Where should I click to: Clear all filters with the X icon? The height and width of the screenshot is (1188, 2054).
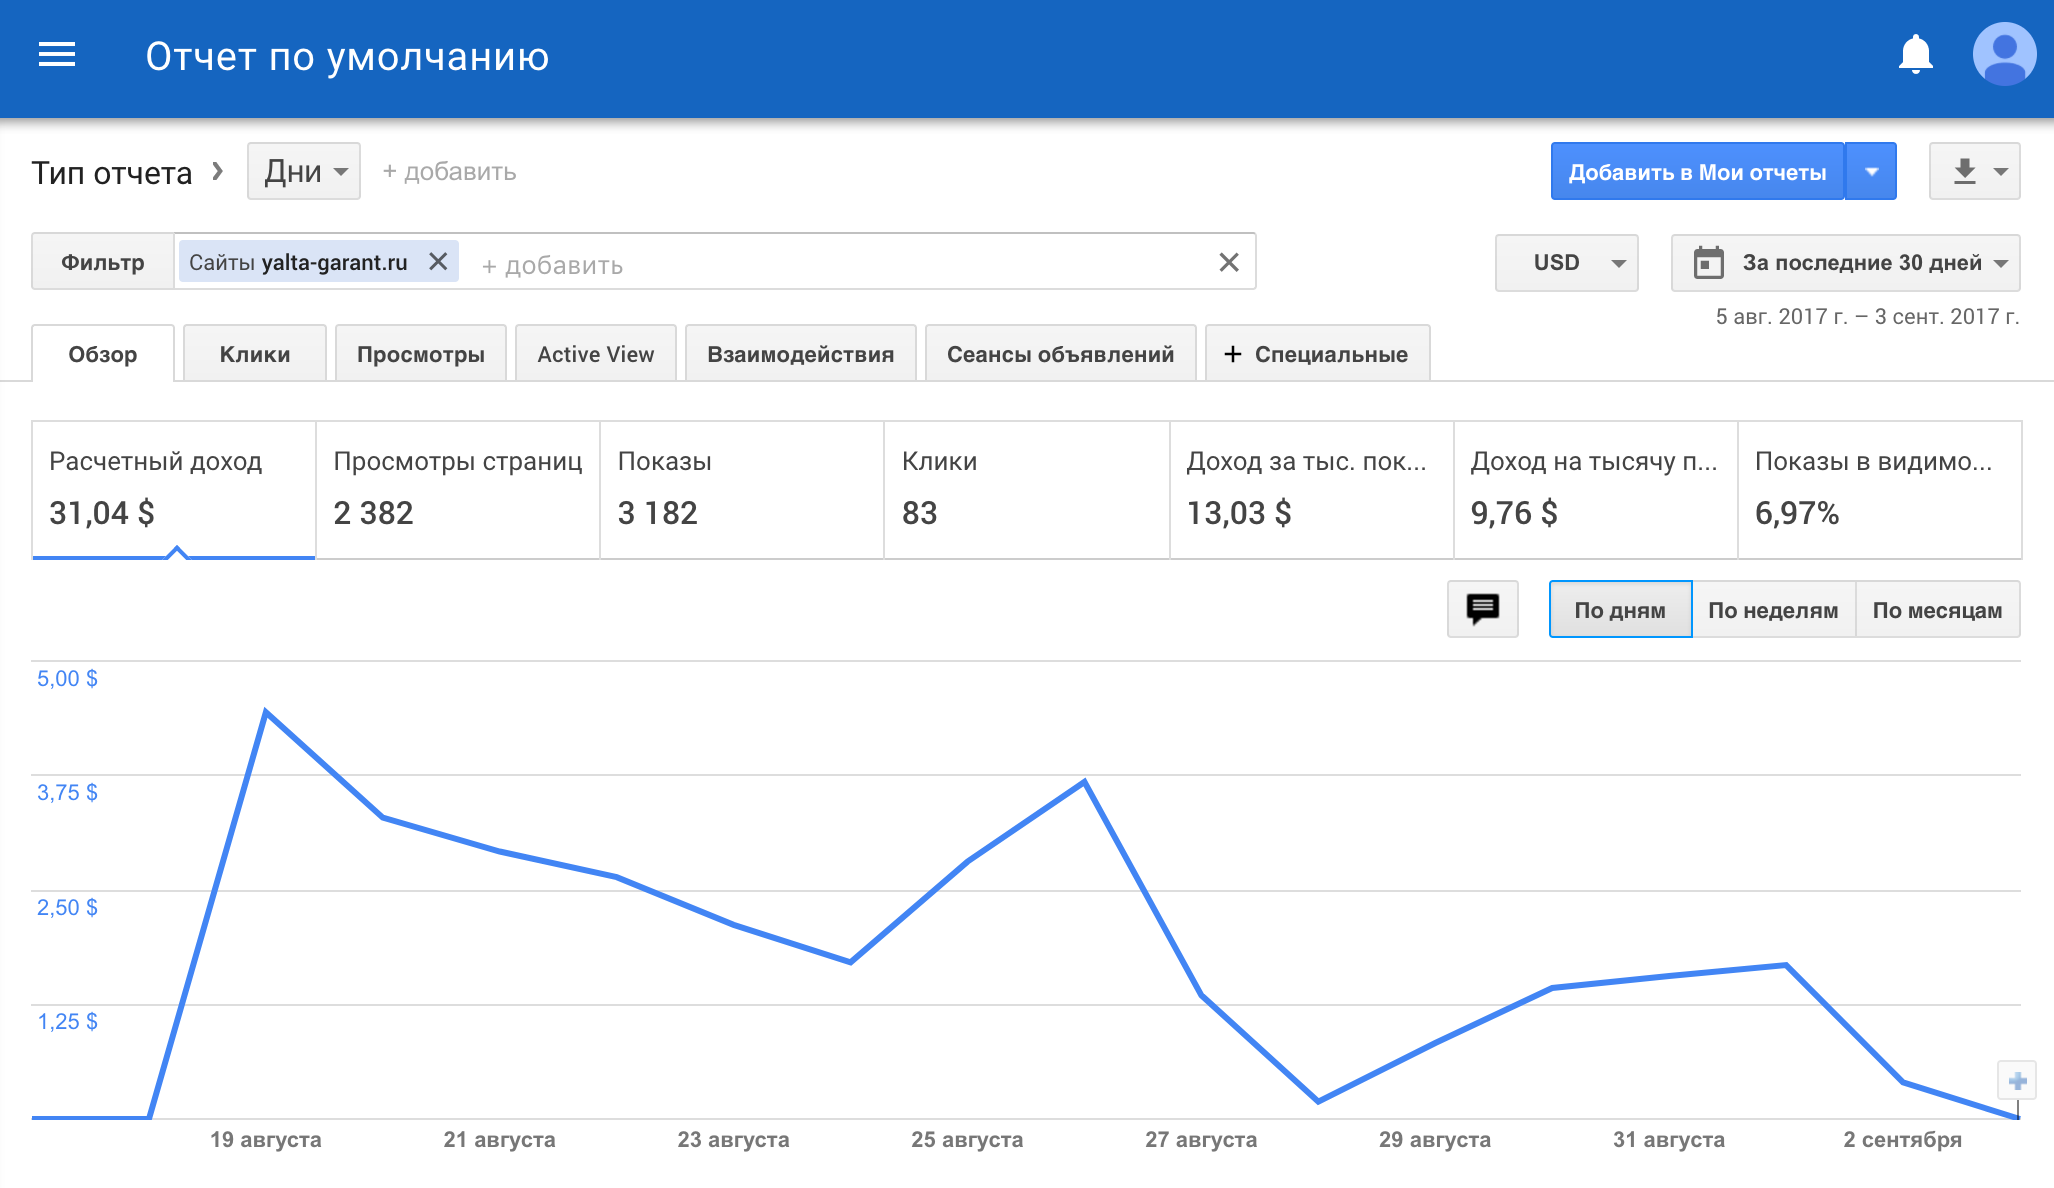tap(1229, 262)
